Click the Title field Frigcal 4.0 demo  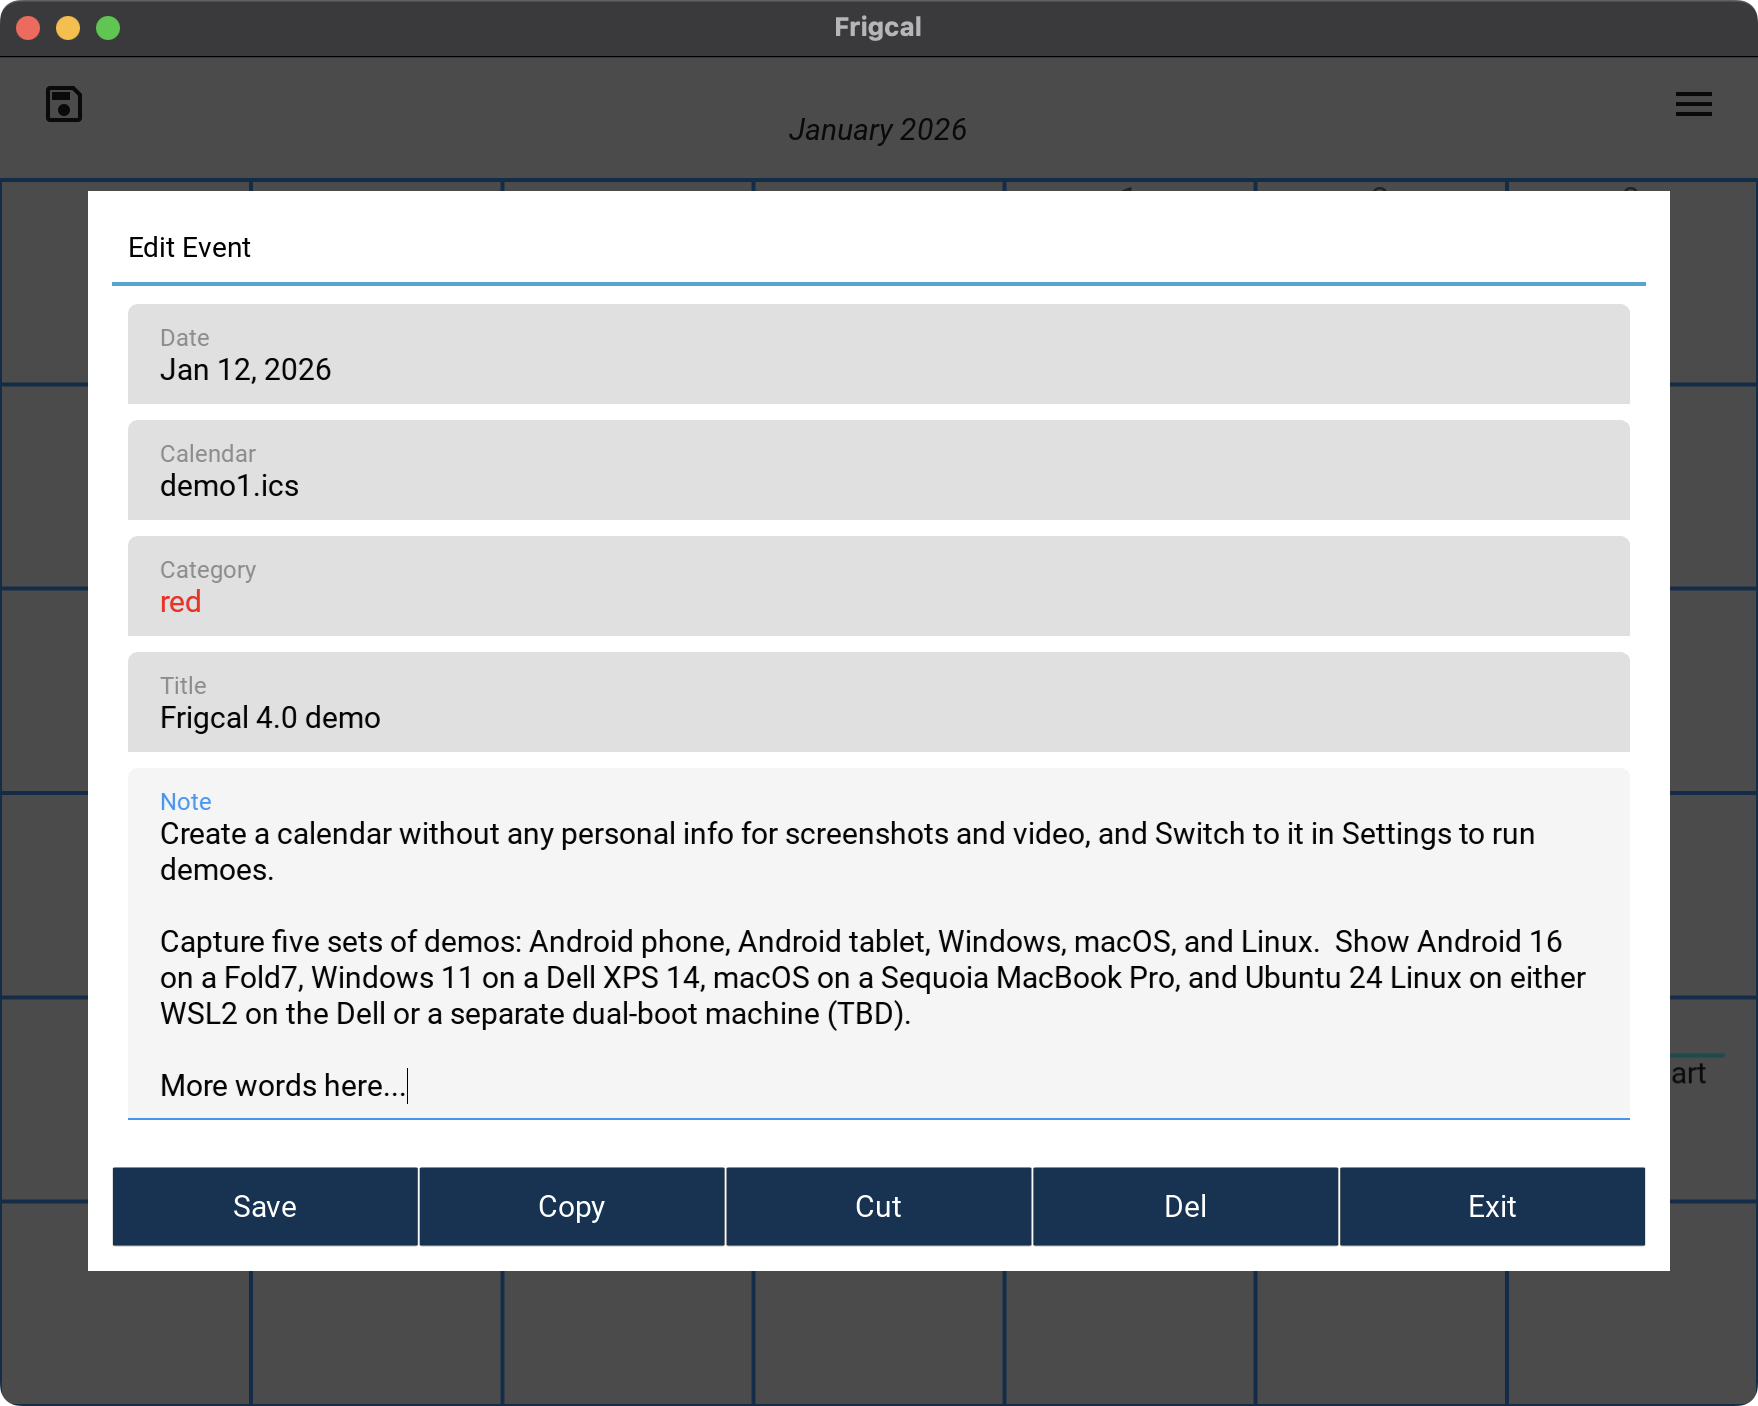[879, 702]
